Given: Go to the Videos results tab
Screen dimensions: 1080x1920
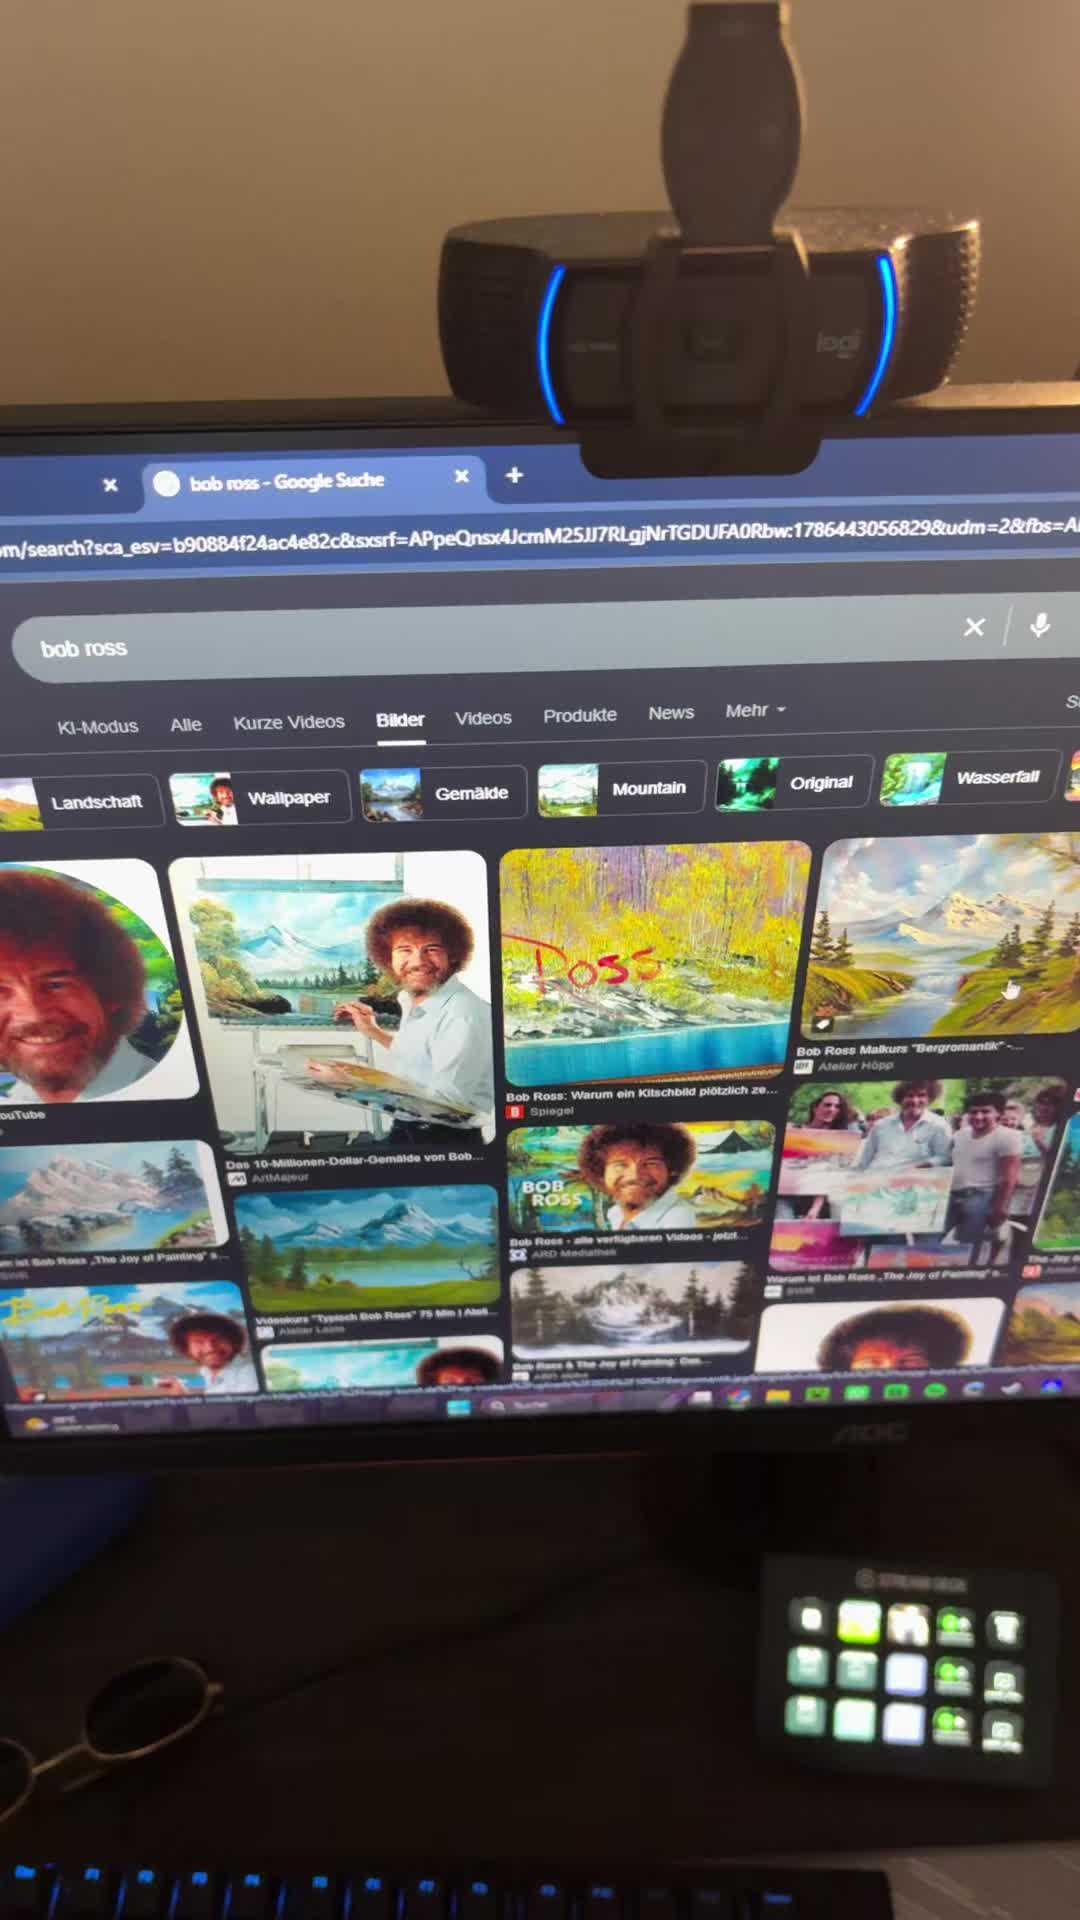Looking at the screenshot, I should pyautogui.click(x=483, y=718).
